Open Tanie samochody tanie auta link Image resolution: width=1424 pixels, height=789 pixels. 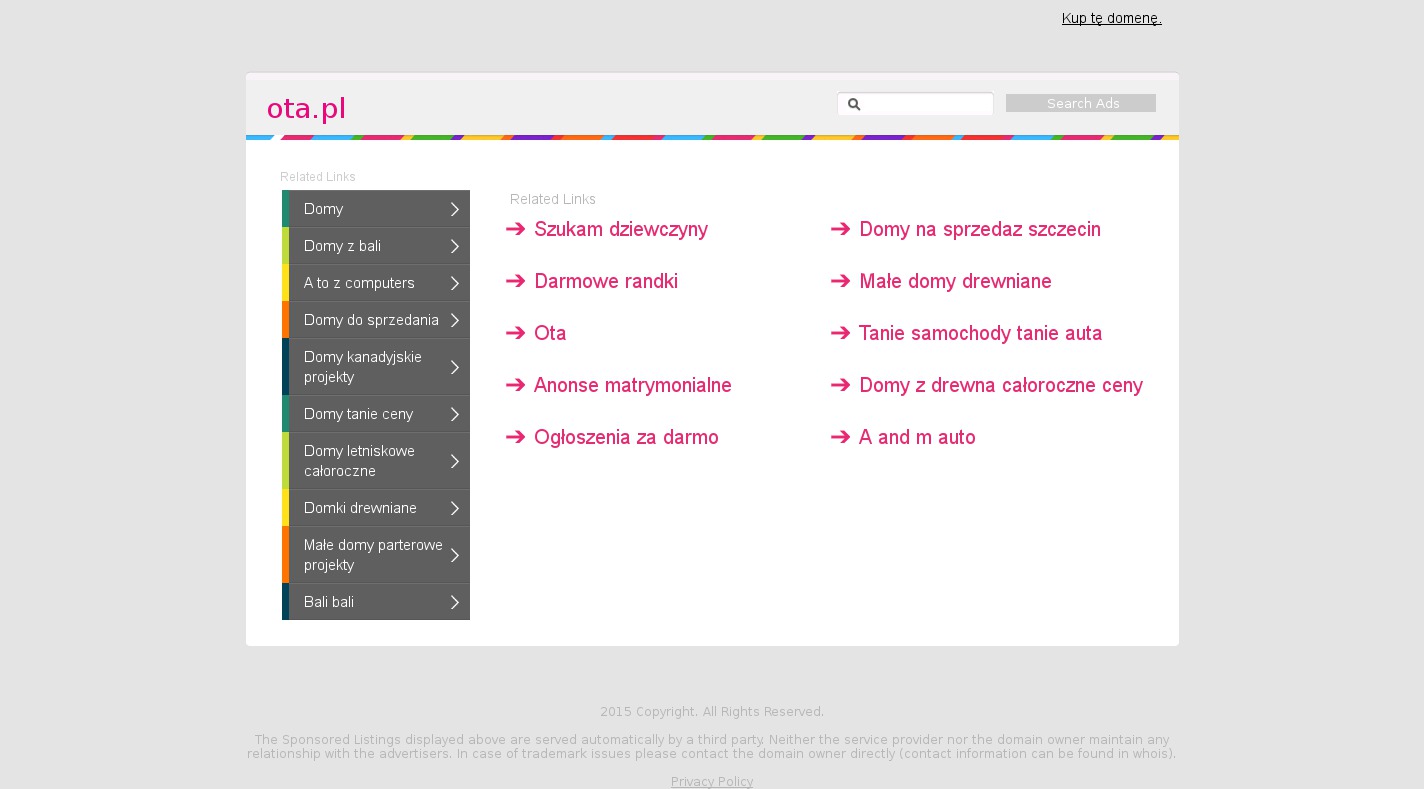(x=980, y=333)
